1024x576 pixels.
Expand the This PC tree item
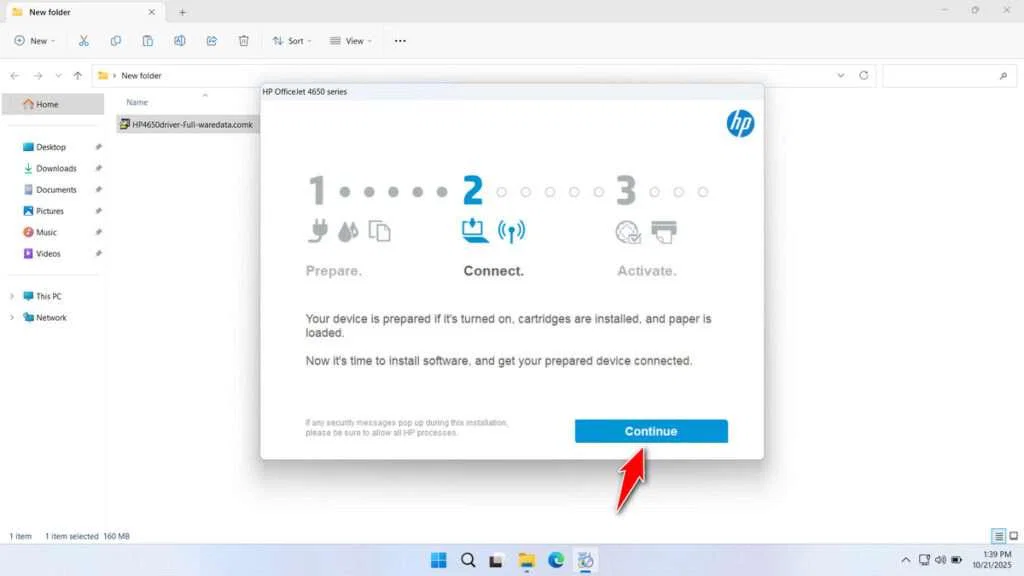click(12, 295)
